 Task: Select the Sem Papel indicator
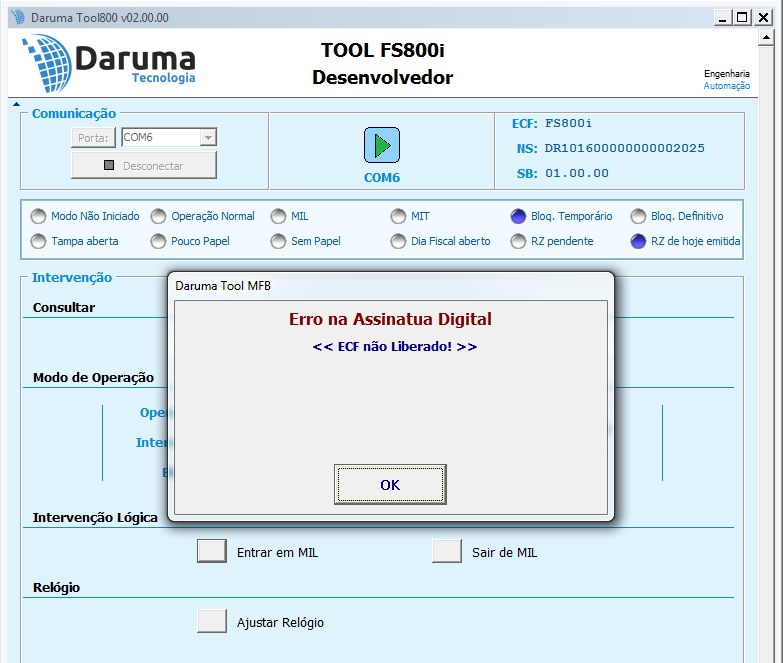pos(278,241)
